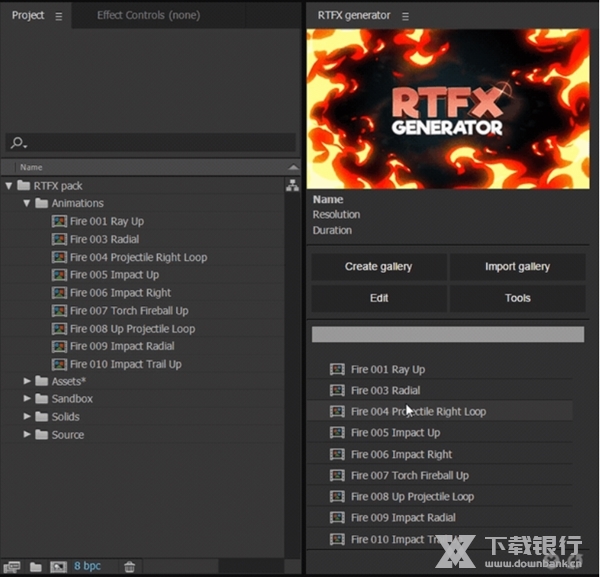Toggle sort order arrow in Name column
Screen dimensions: 600x577
[x=293, y=167]
